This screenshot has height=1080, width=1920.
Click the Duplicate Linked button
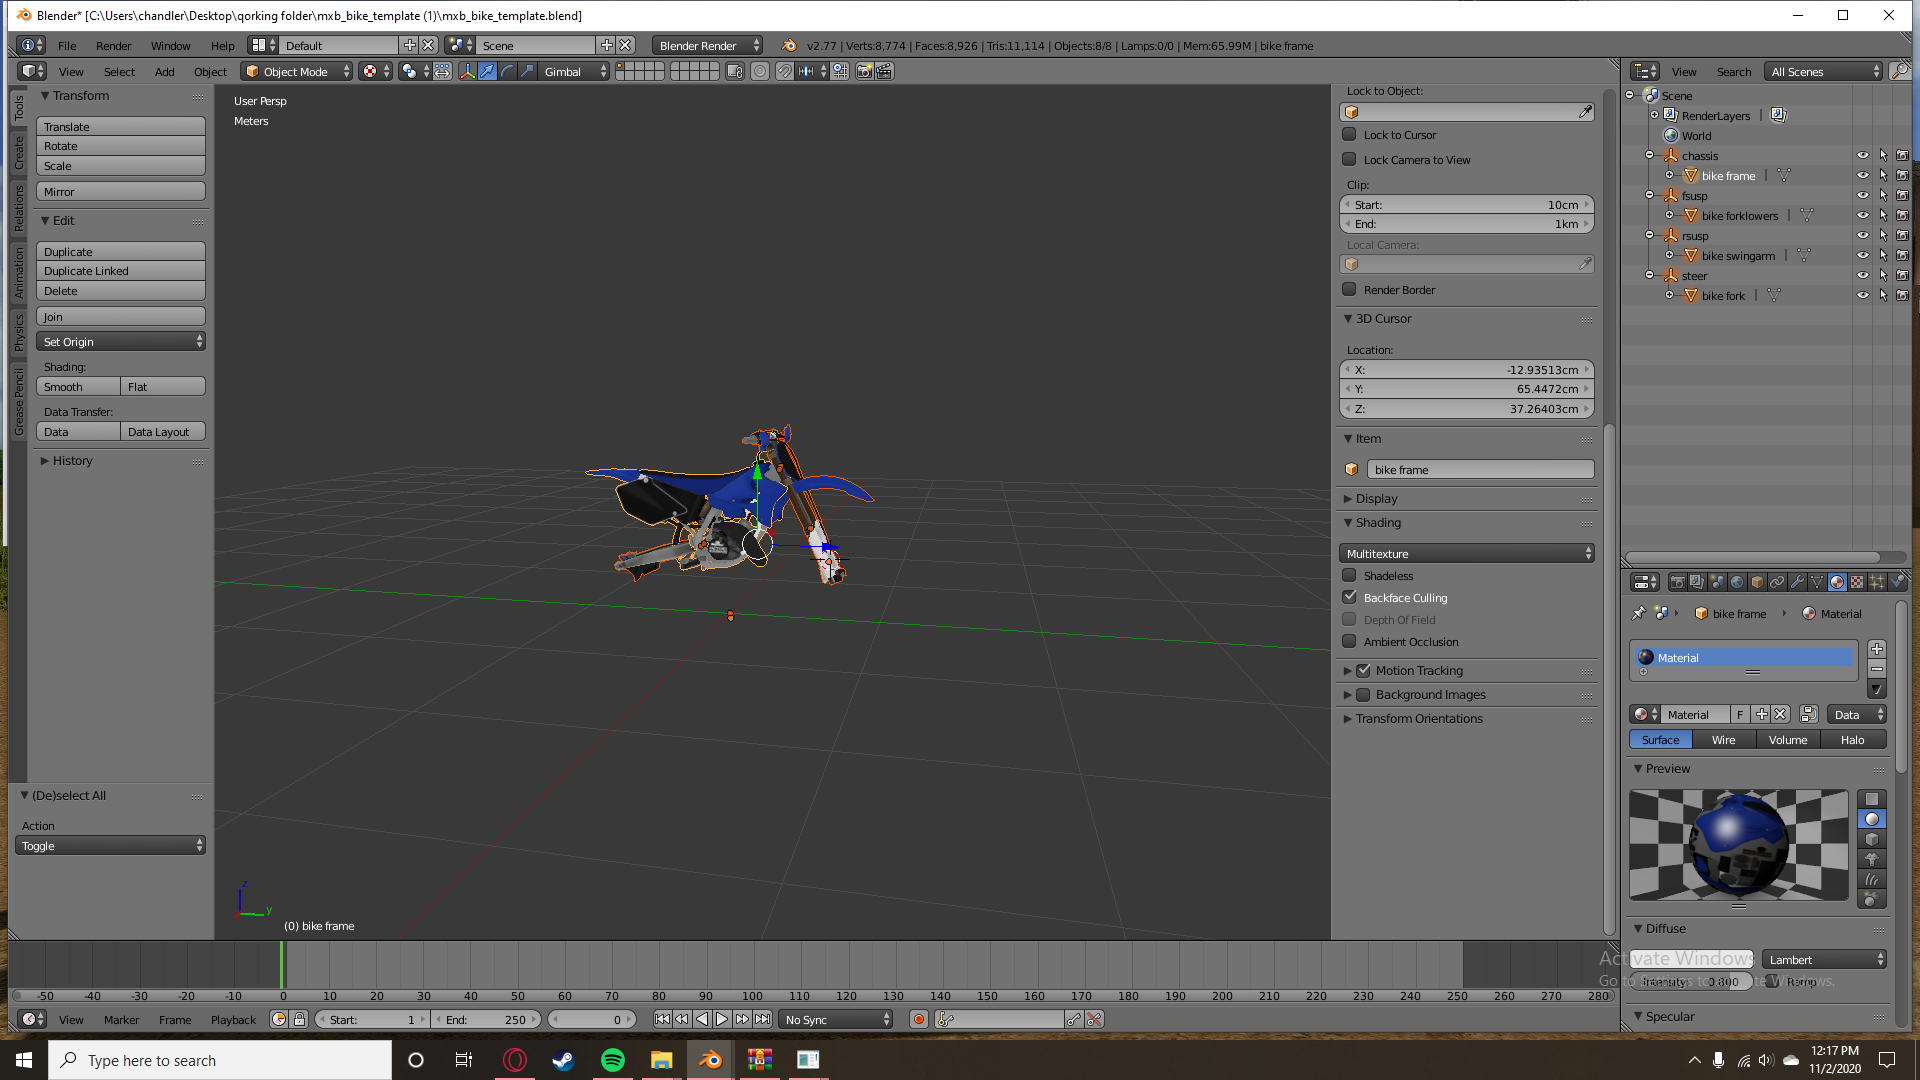(121, 271)
